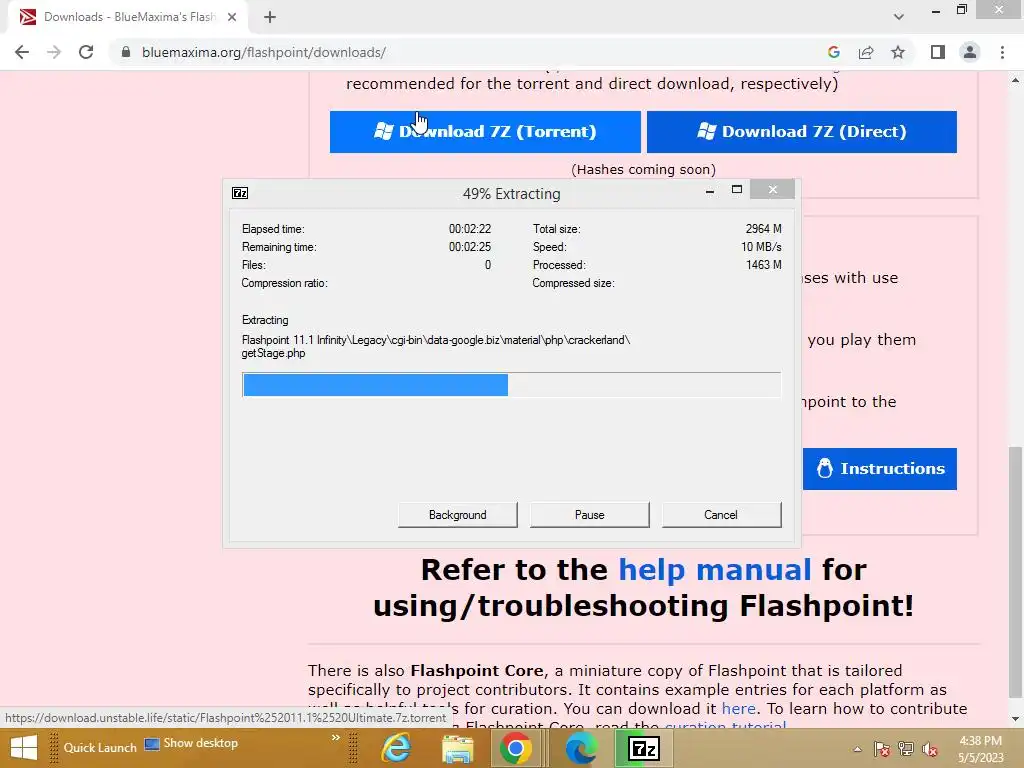
Task: Open Microsoft Edge from the taskbar
Action: click(581, 748)
